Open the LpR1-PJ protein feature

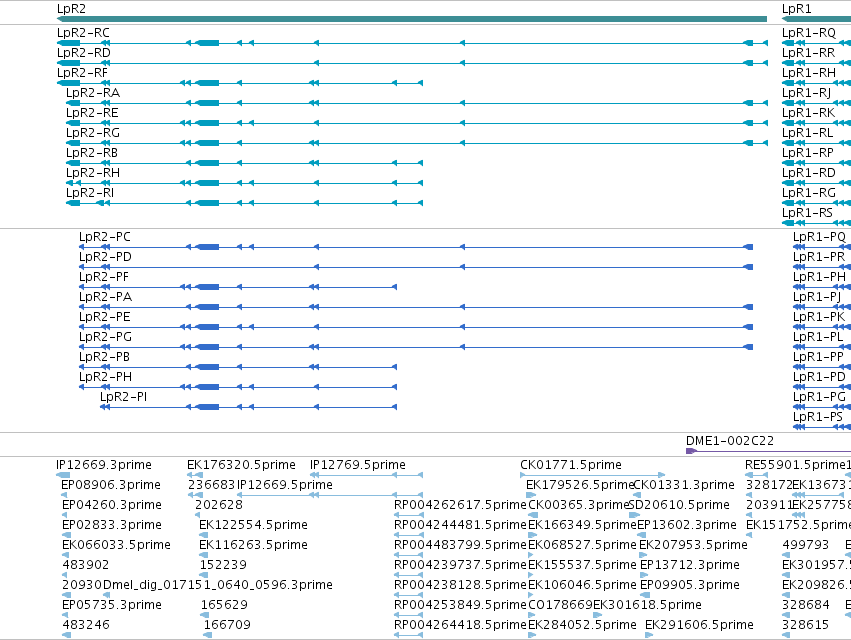[x=817, y=297]
